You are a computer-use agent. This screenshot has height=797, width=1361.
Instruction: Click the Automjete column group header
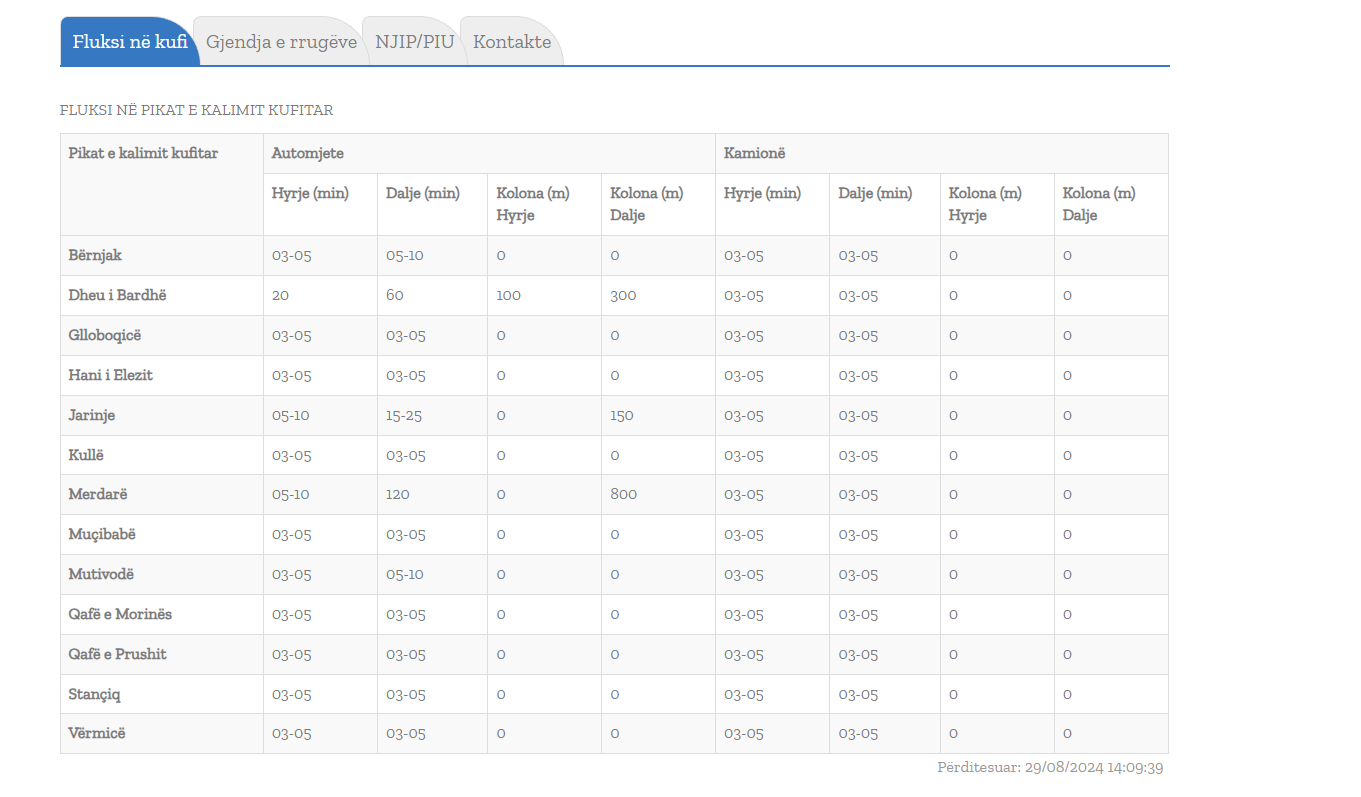click(x=308, y=153)
